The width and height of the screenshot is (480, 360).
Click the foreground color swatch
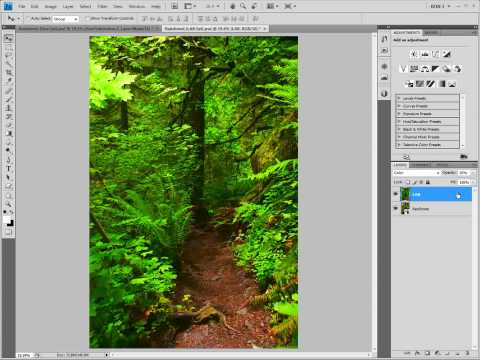coord(7,220)
